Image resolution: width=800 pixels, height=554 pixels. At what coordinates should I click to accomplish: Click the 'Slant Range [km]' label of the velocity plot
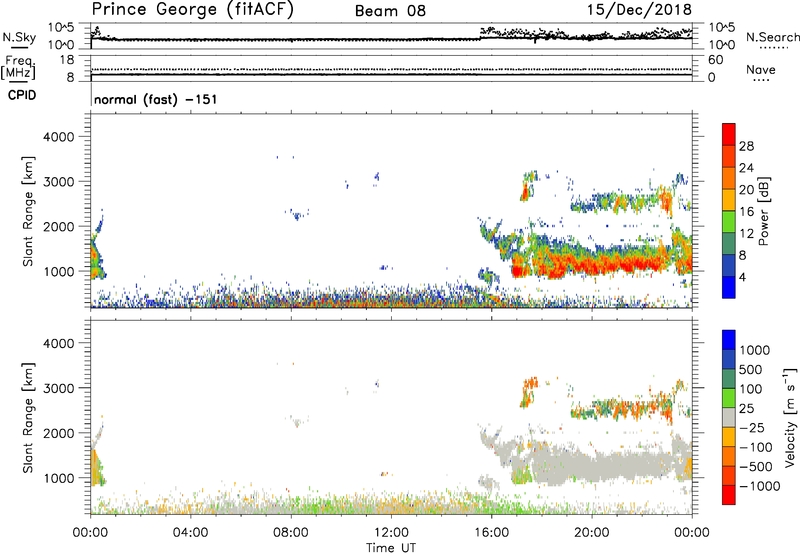(x=28, y=417)
